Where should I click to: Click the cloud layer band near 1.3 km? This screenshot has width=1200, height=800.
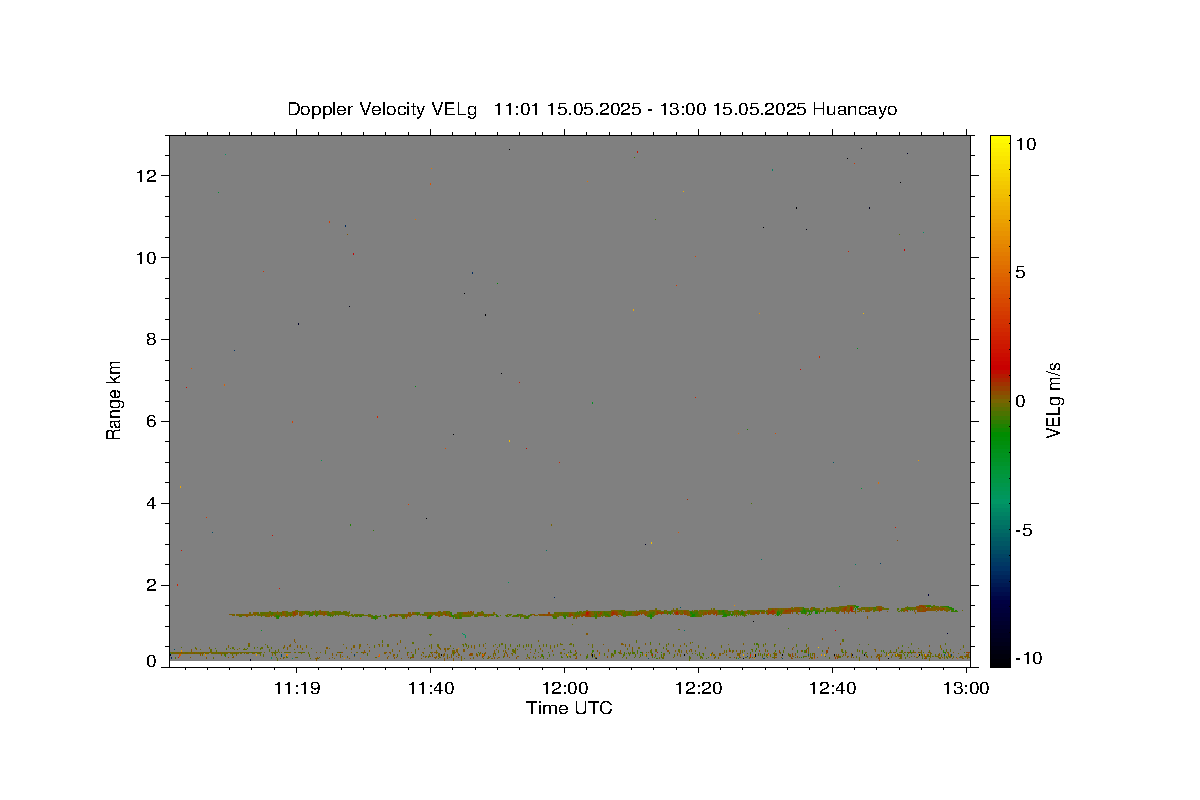592,611
